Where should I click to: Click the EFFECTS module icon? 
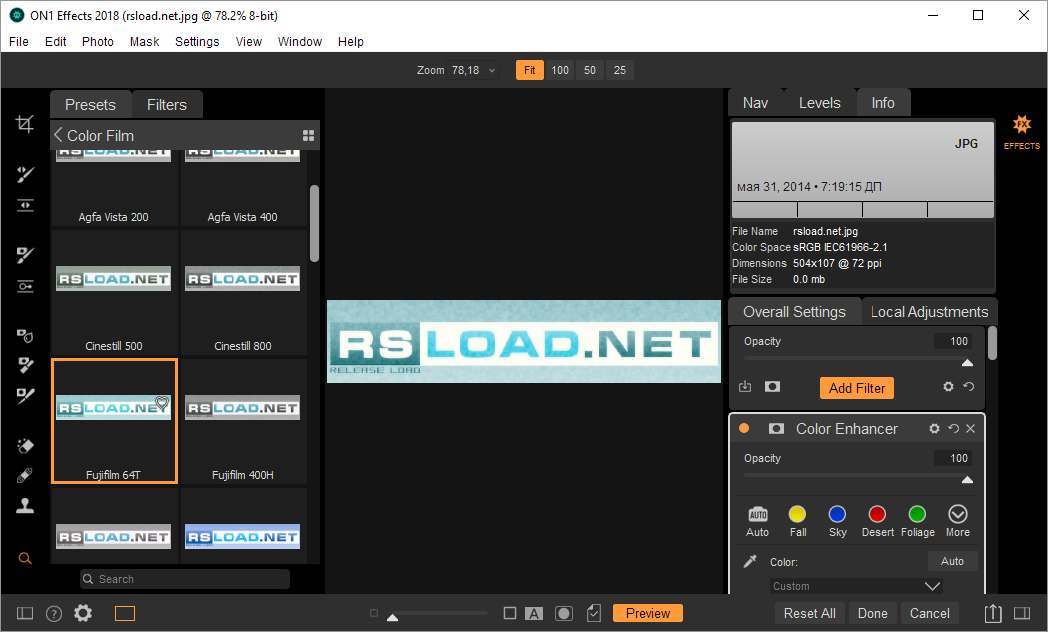[x=1021, y=130]
